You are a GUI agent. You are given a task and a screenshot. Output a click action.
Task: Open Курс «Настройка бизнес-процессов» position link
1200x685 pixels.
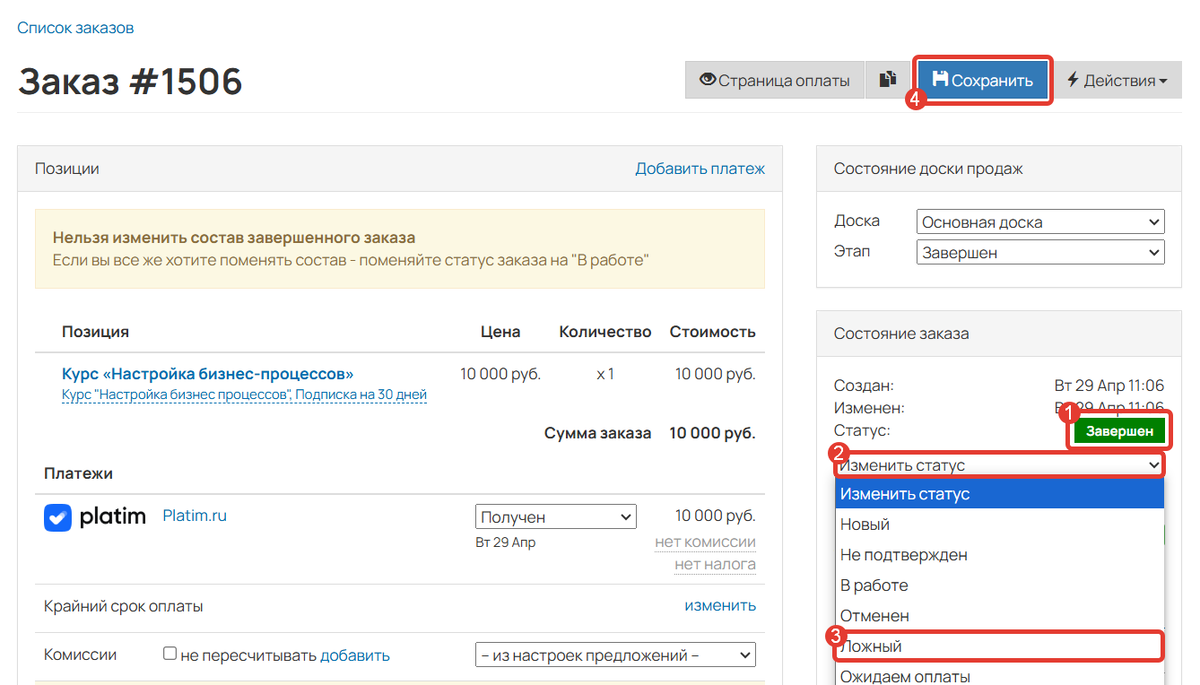(x=208, y=374)
